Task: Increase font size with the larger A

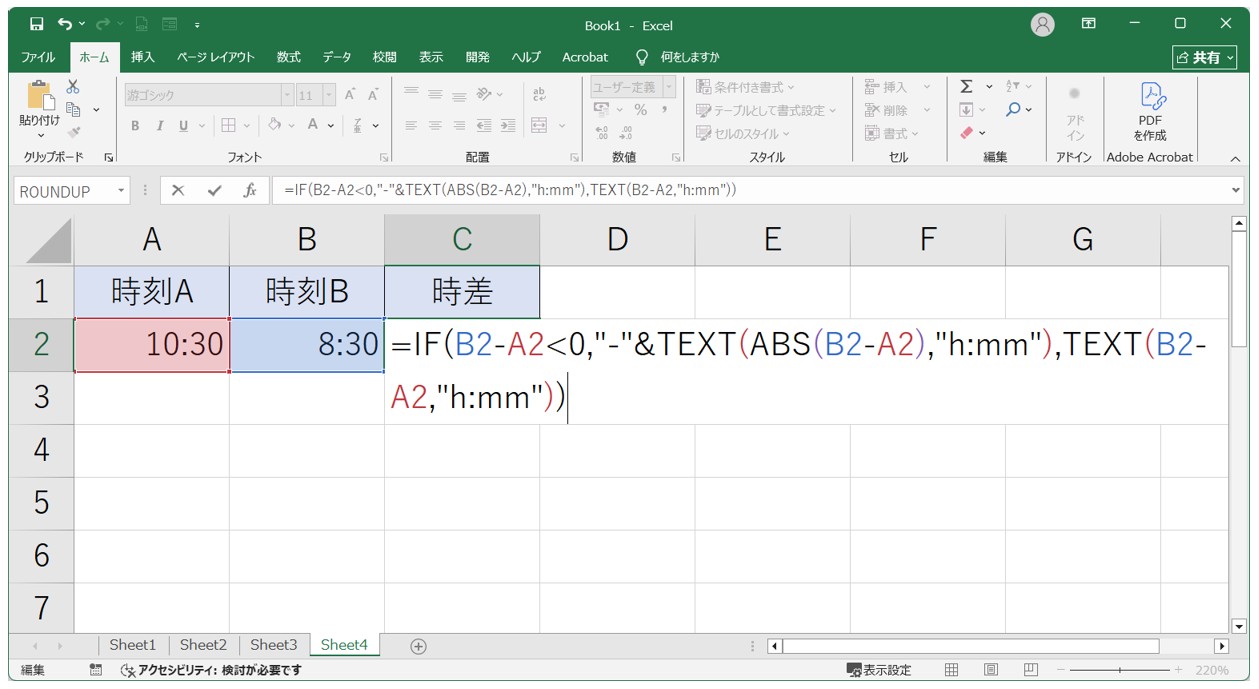Action: [350, 95]
